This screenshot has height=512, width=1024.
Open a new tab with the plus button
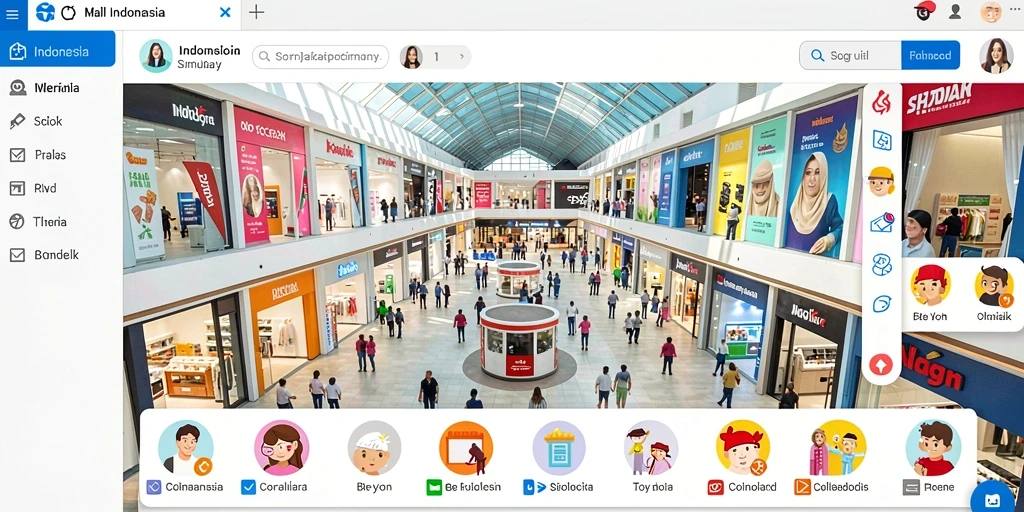coord(257,12)
